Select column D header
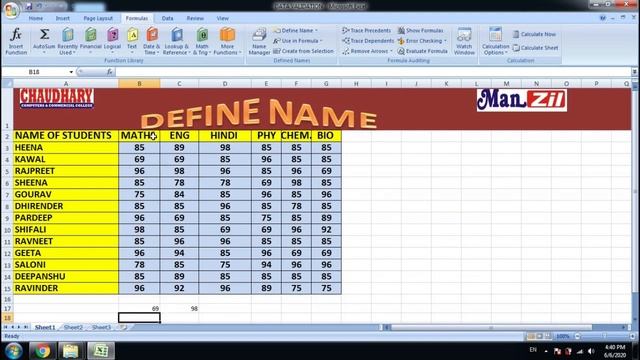 (225, 84)
